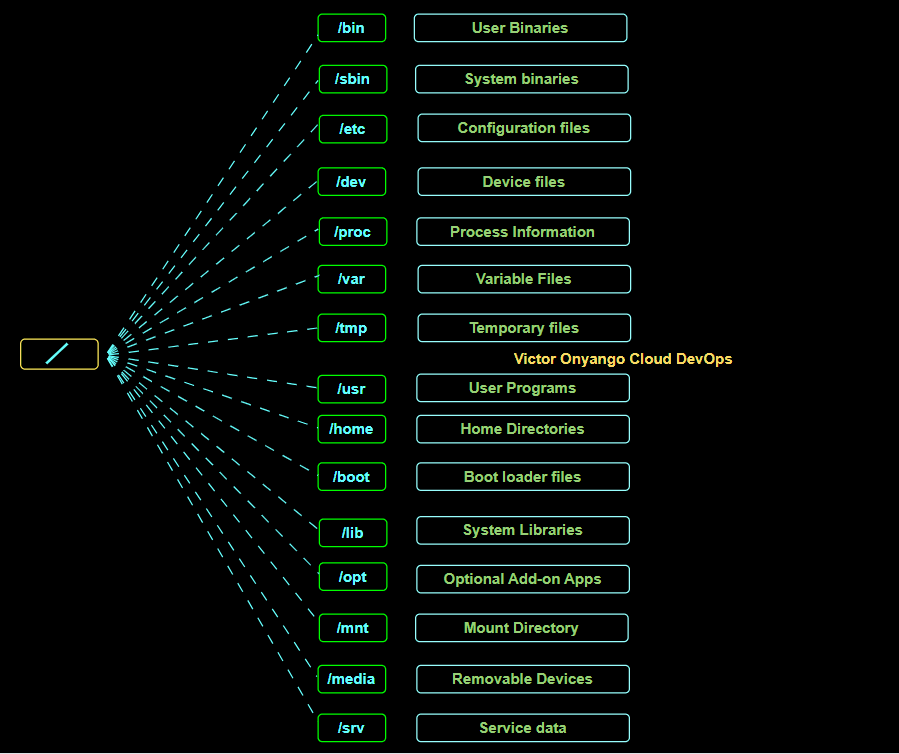Select the /boot node
Screen dimensions: 899x754
tap(351, 477)
